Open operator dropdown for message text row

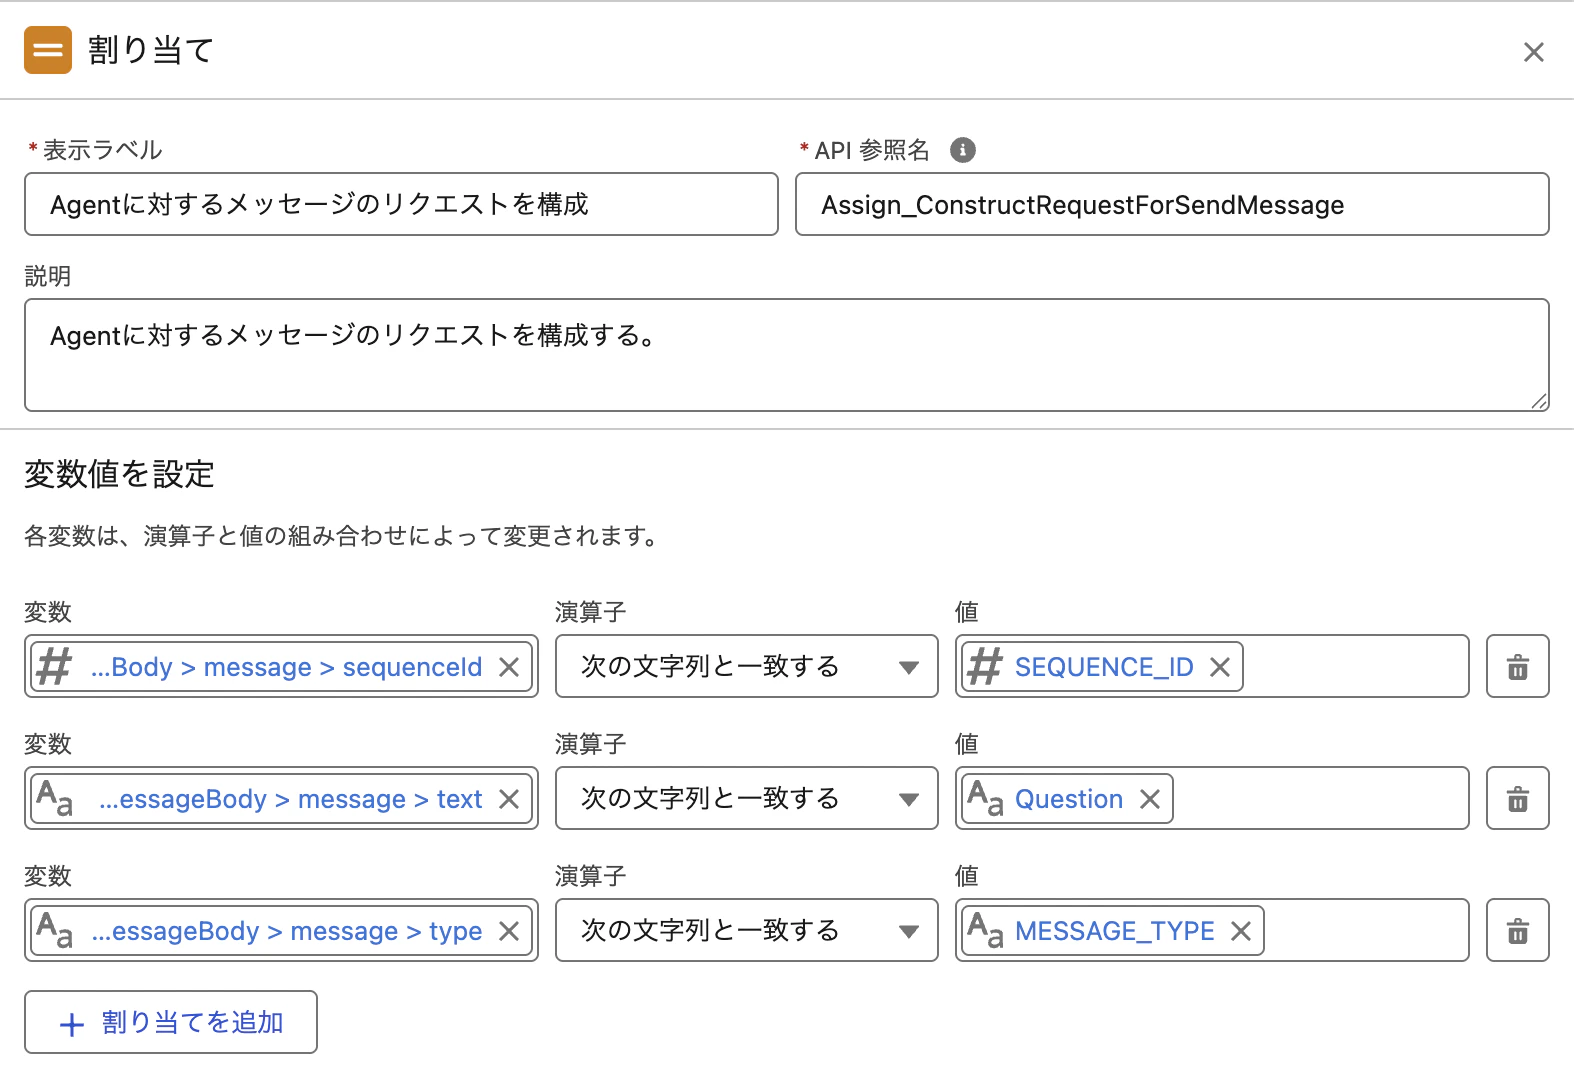(747, 798)
